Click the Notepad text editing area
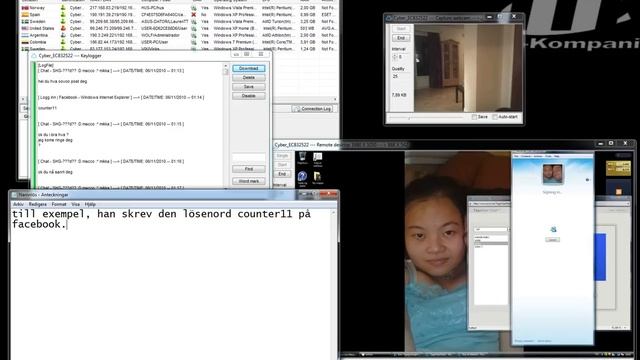640x360 pixels. click(171, 284)
